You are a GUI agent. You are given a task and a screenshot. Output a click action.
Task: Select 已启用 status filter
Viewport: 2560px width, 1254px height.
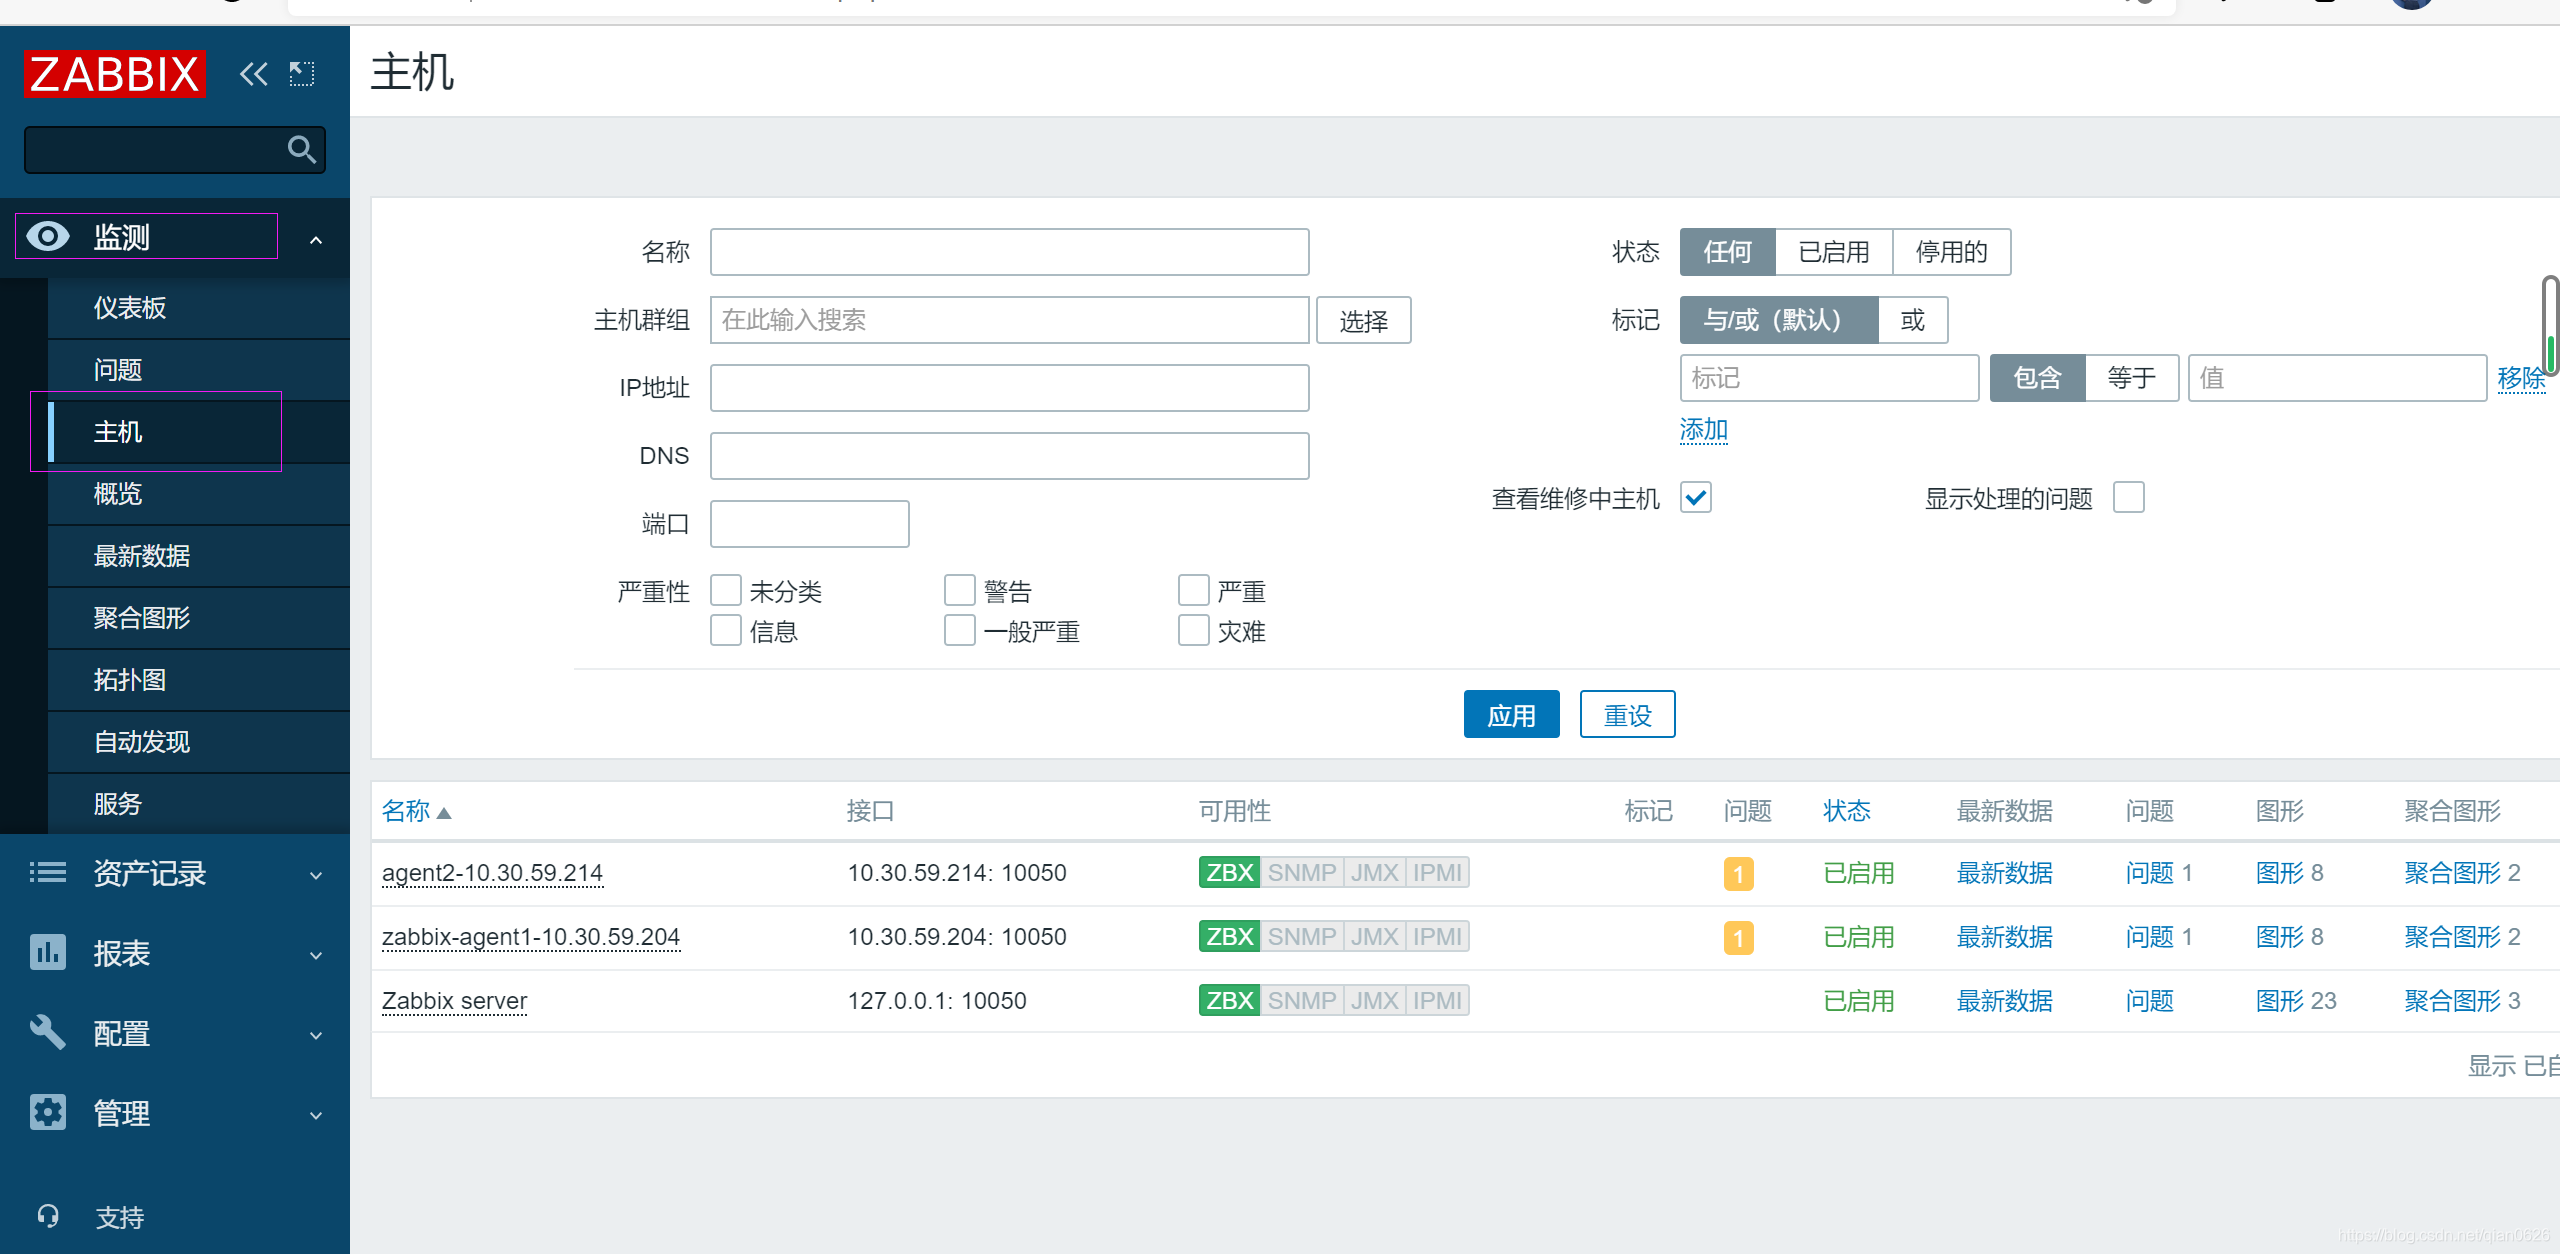pyautogui.click(x=1834, y=252)
